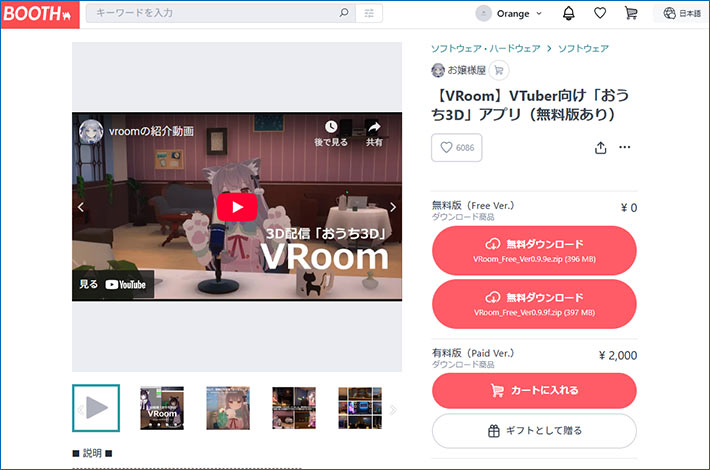Click the 説明 section heading

[92, 453]
